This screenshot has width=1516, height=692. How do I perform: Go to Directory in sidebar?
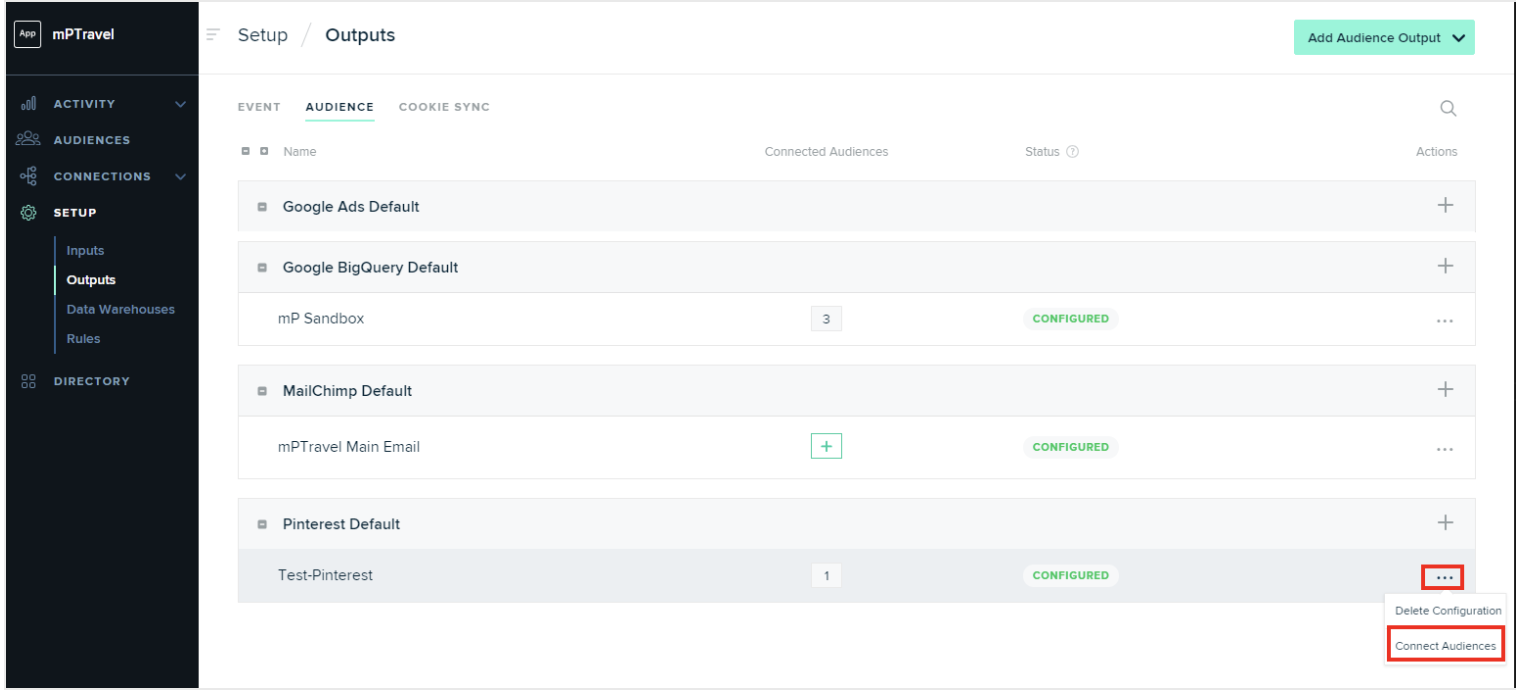point(92,381)
